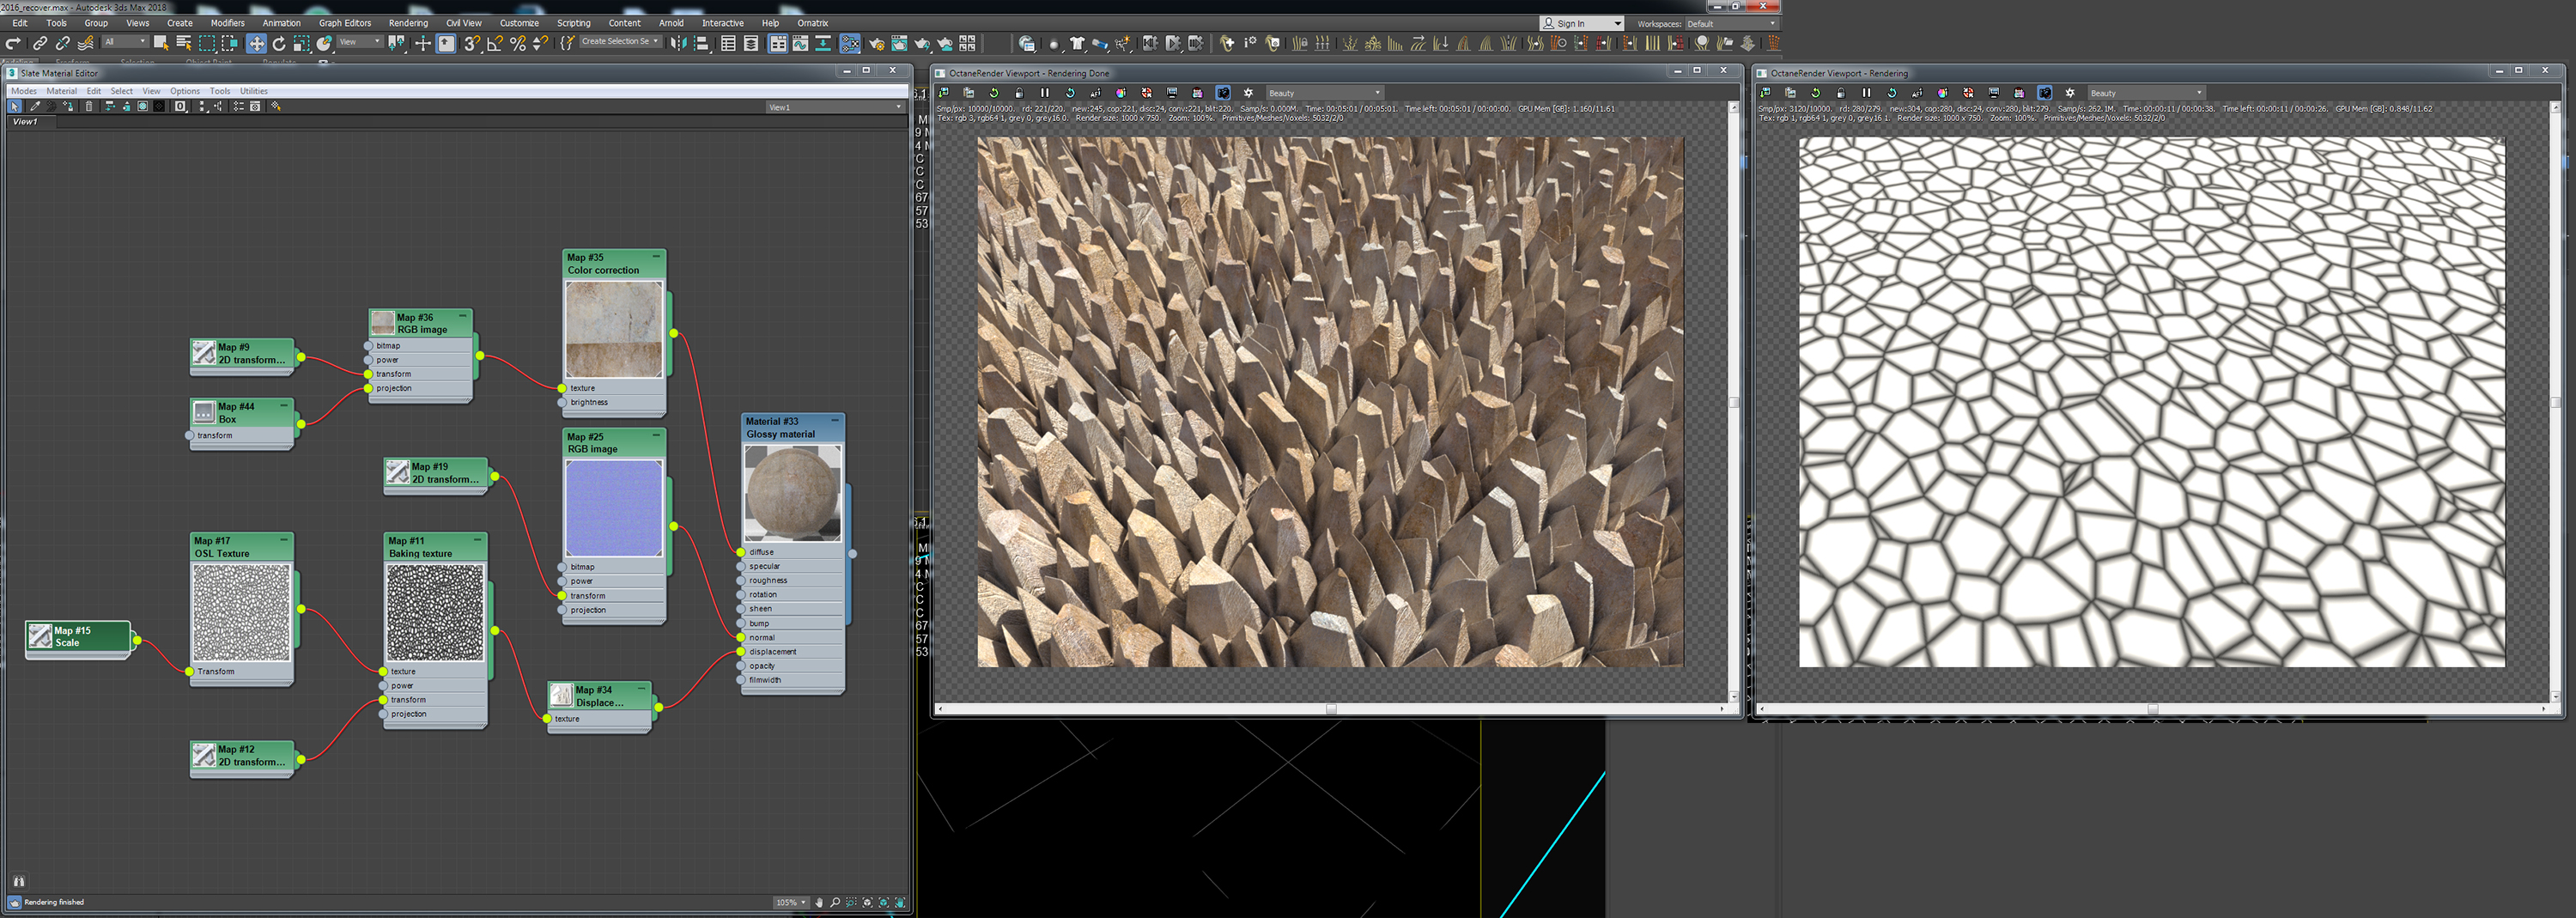Image resolution: width=2576 pixels, height=918 pixels.
Task: Click gear settings icon in right Octane viewport
Action: (2070, 93)
